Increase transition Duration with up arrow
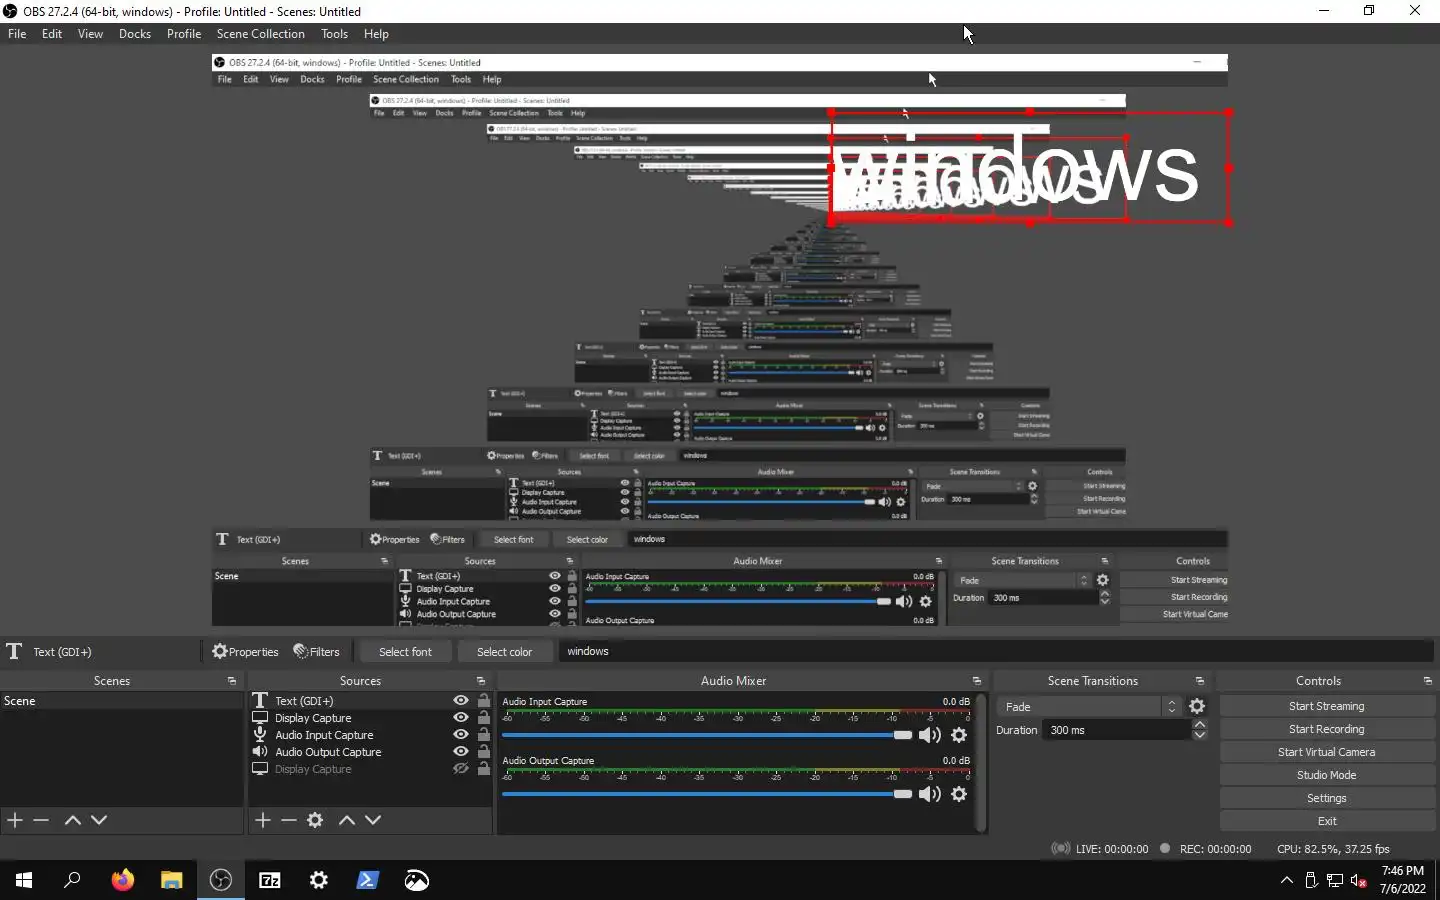 tap(1200, 724)
